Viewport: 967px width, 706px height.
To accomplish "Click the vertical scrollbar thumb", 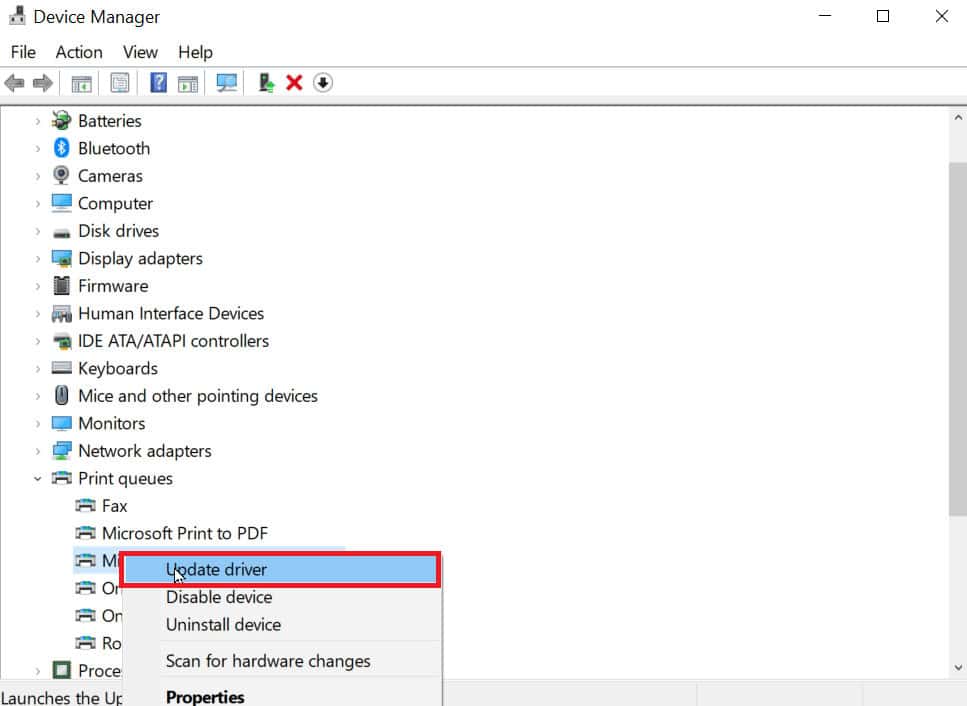I will [957, 339].
